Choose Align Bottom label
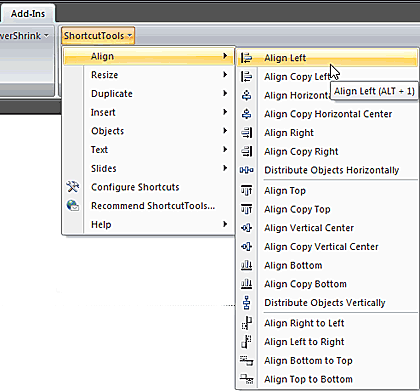 [x=293, y=265]
